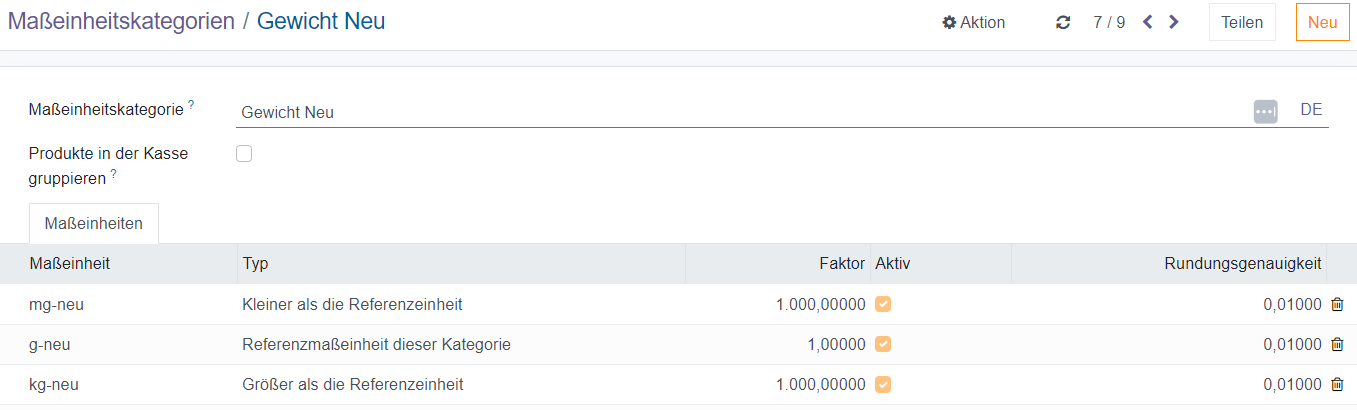
Task: Delete the g-neu unit row
Action: [x=1337, y=345]
